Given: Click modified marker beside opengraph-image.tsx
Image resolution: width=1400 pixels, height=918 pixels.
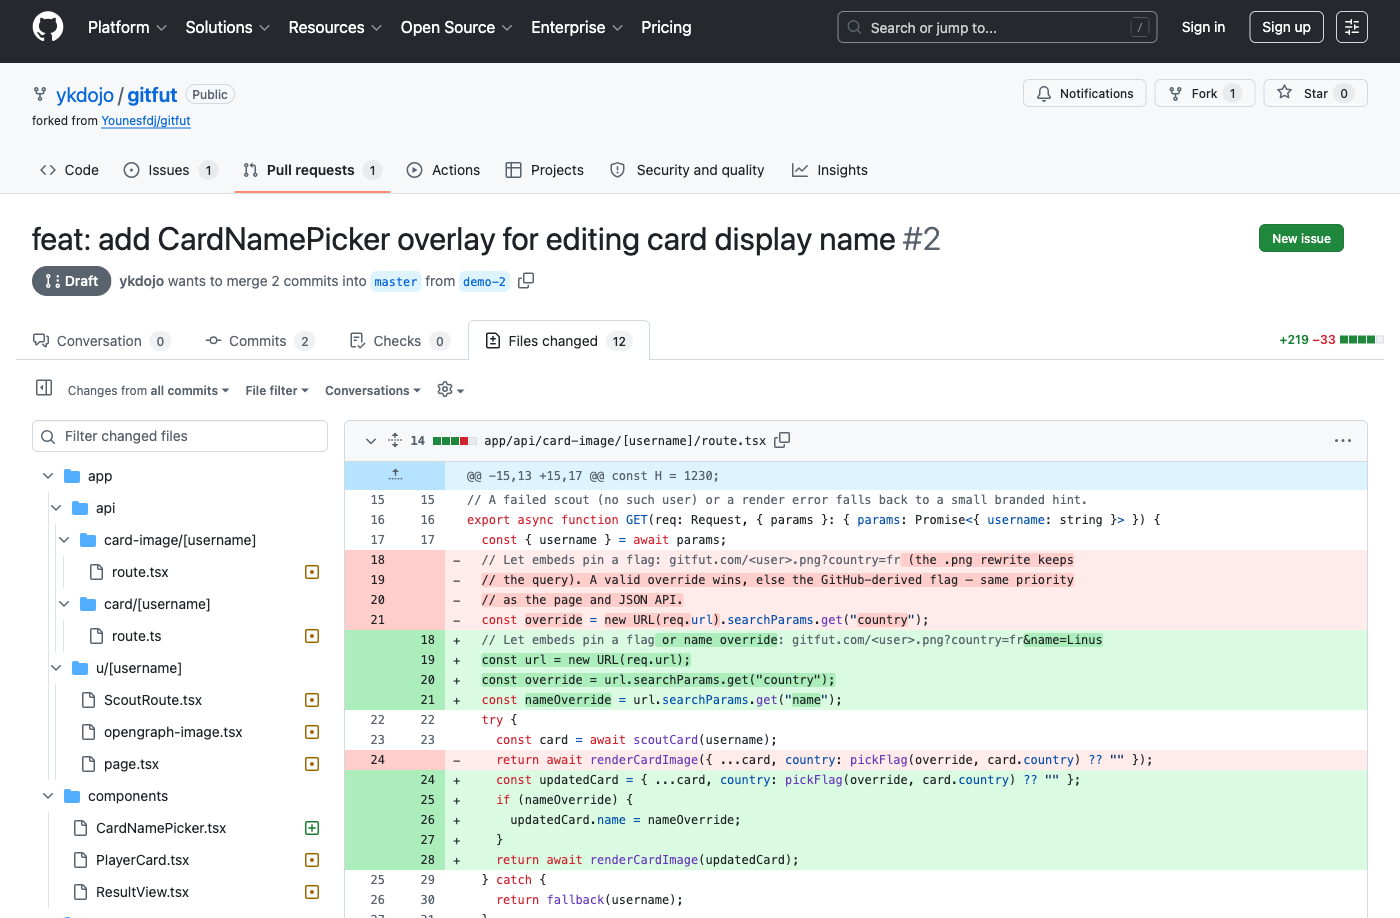Looking at the screenshot, I should tap(312, 732).
